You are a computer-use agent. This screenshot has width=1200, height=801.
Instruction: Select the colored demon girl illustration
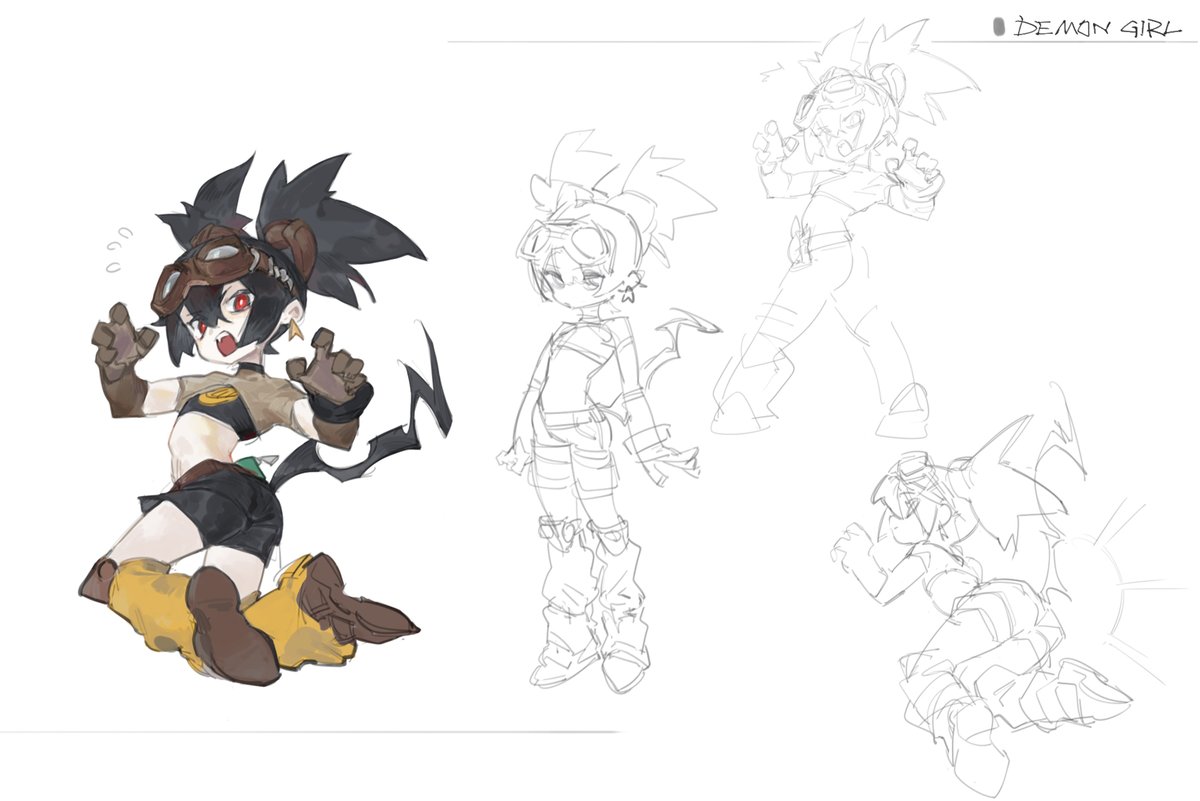(x=267, y=420)
